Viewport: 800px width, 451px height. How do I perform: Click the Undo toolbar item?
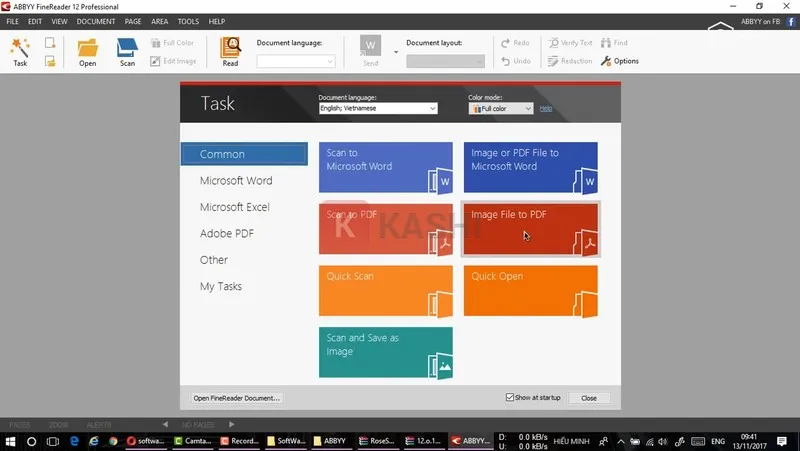[x=515, y=61]
